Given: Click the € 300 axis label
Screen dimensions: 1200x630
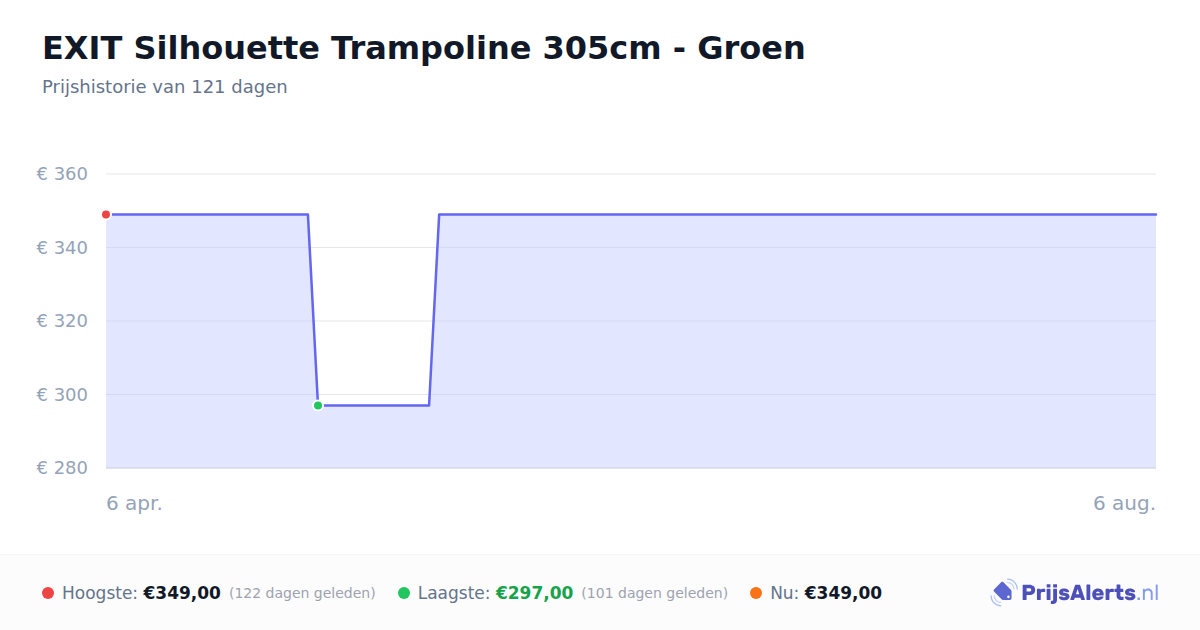Looking at the screenshot, I should [x=62, y=394].
